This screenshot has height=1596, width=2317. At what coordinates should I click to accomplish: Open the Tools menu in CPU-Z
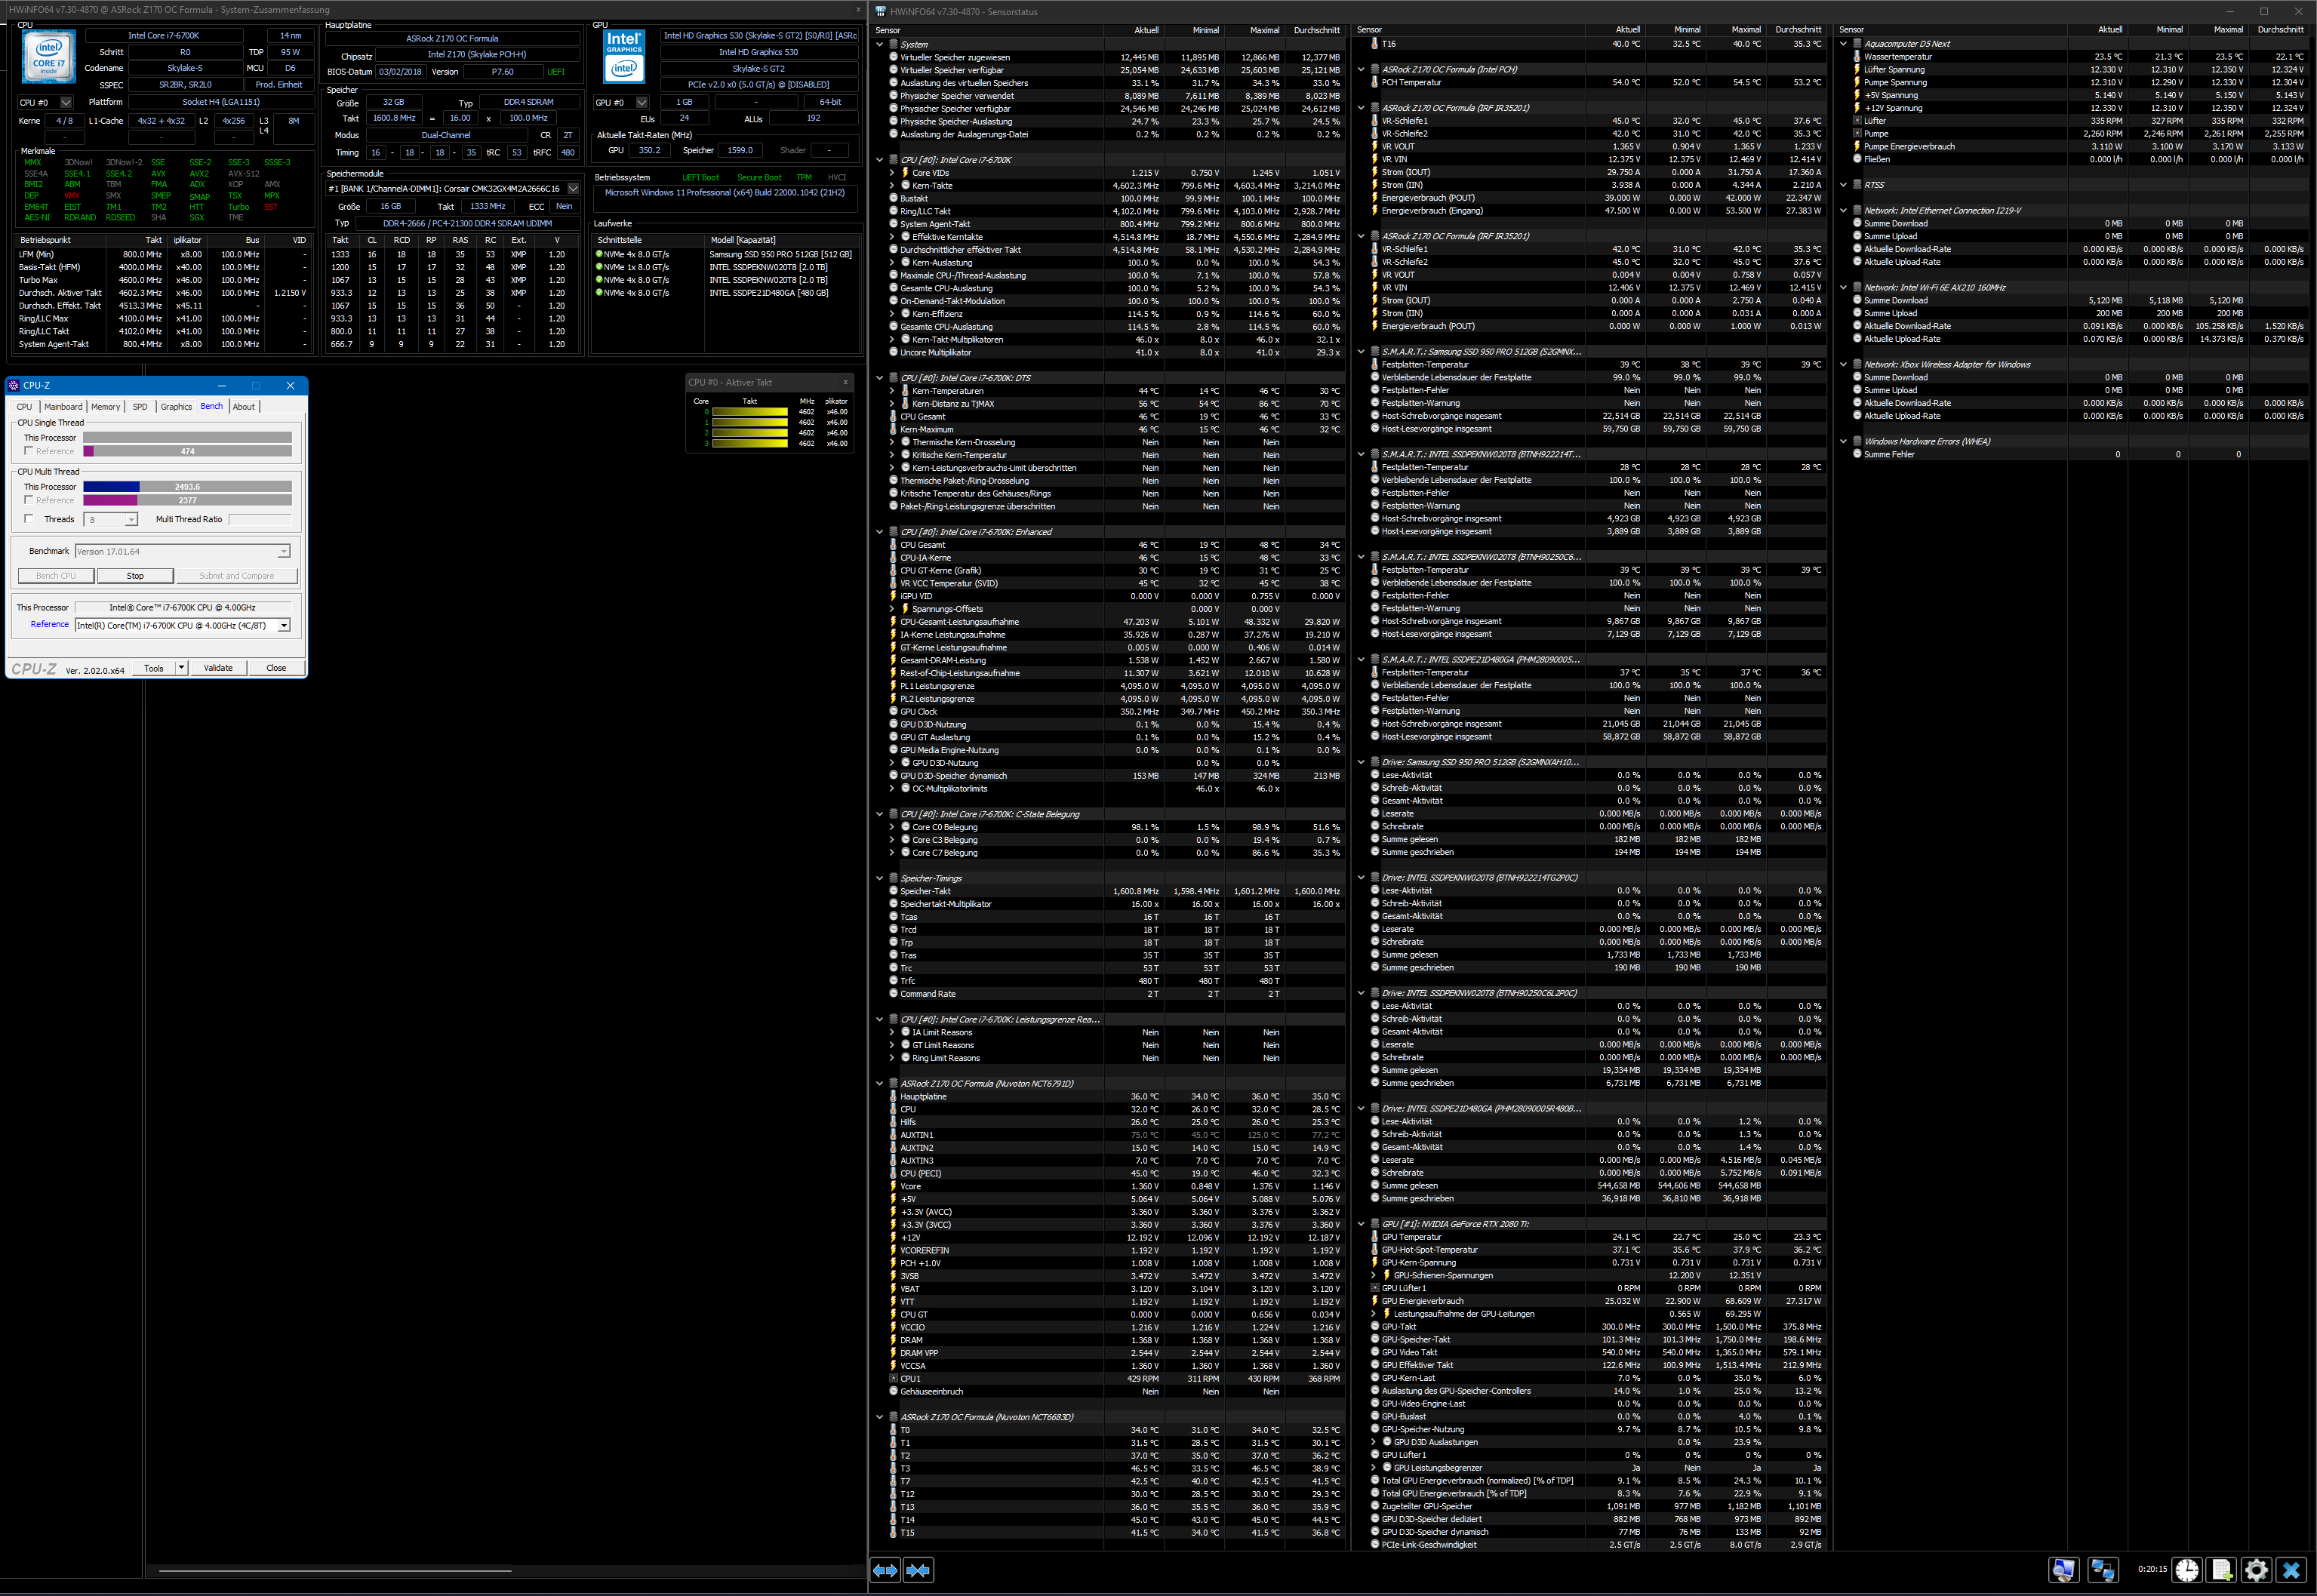(x=153, y=667)
